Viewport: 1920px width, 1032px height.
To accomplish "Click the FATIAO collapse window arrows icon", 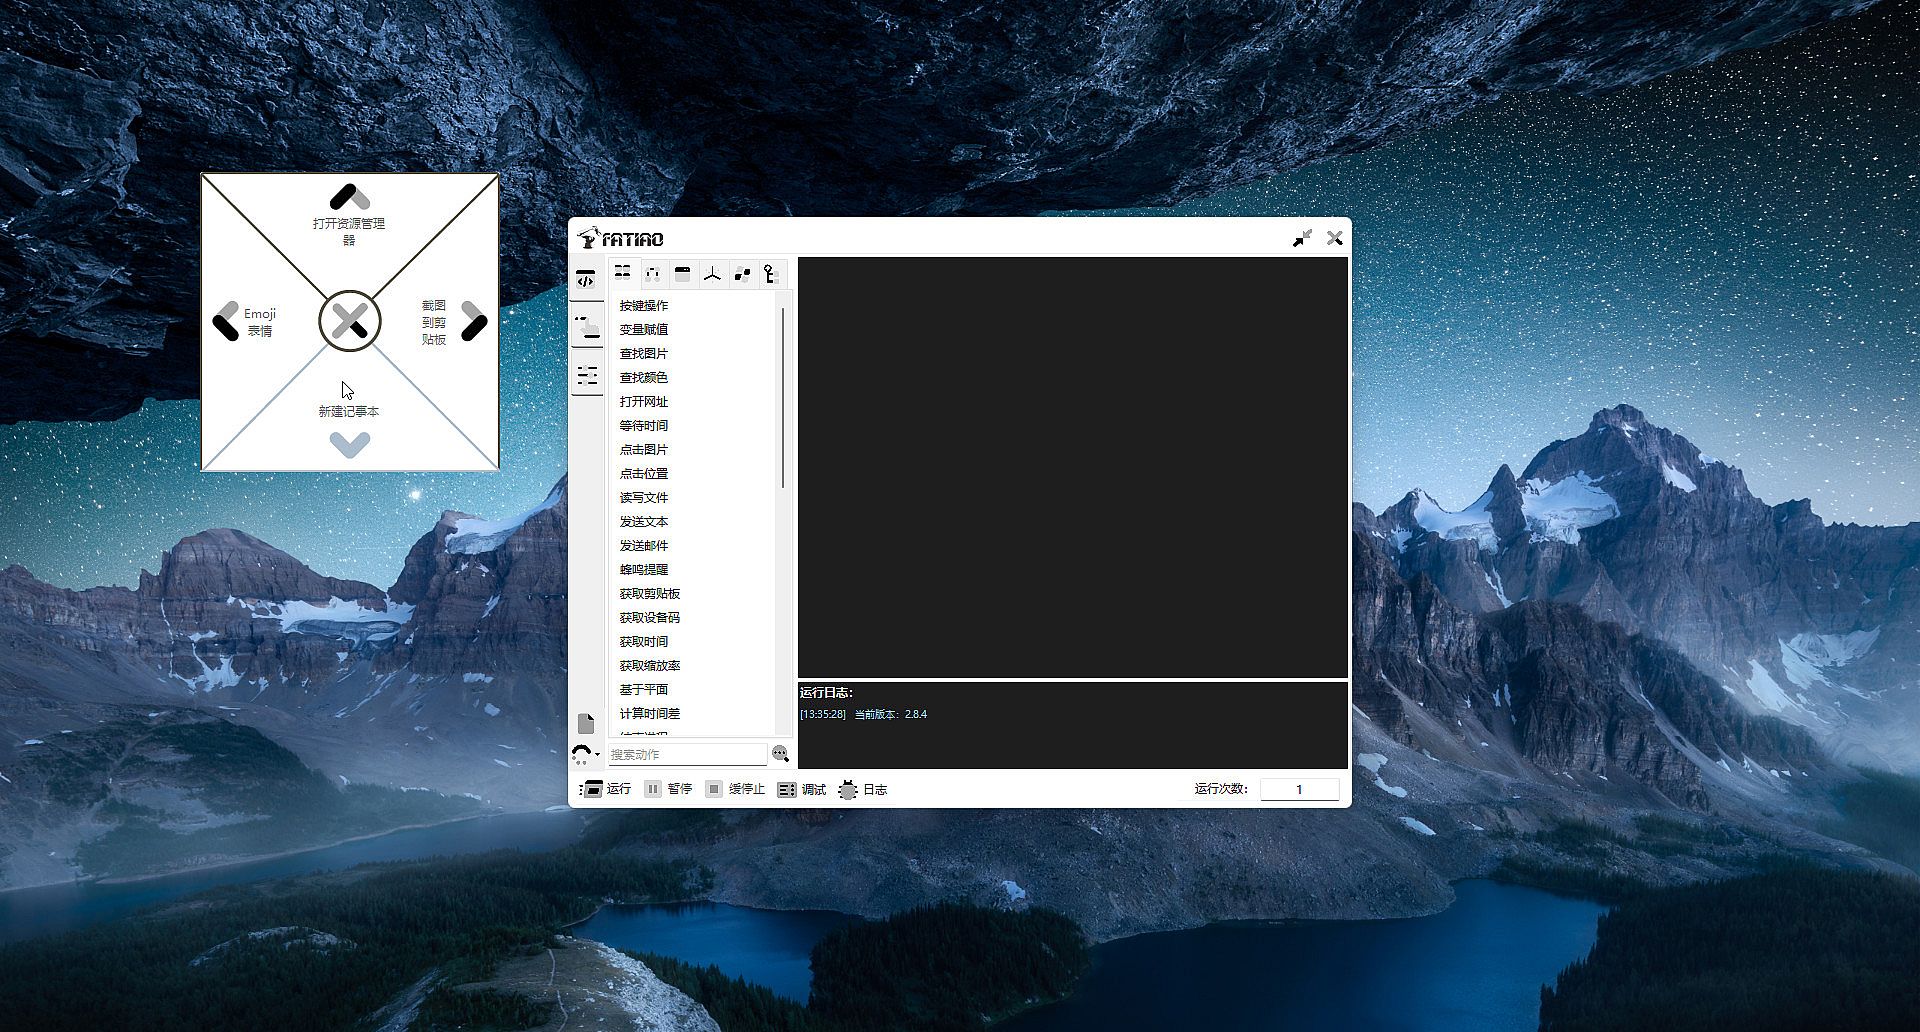I will pyautogui.click(x=1302, y=238).
